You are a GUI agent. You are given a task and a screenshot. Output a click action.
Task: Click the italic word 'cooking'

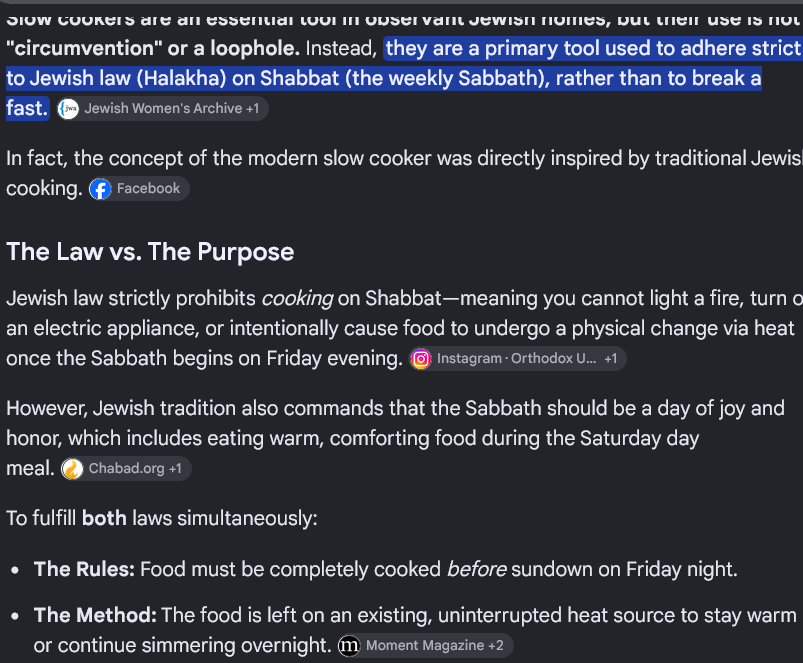(x=297, y=298)
